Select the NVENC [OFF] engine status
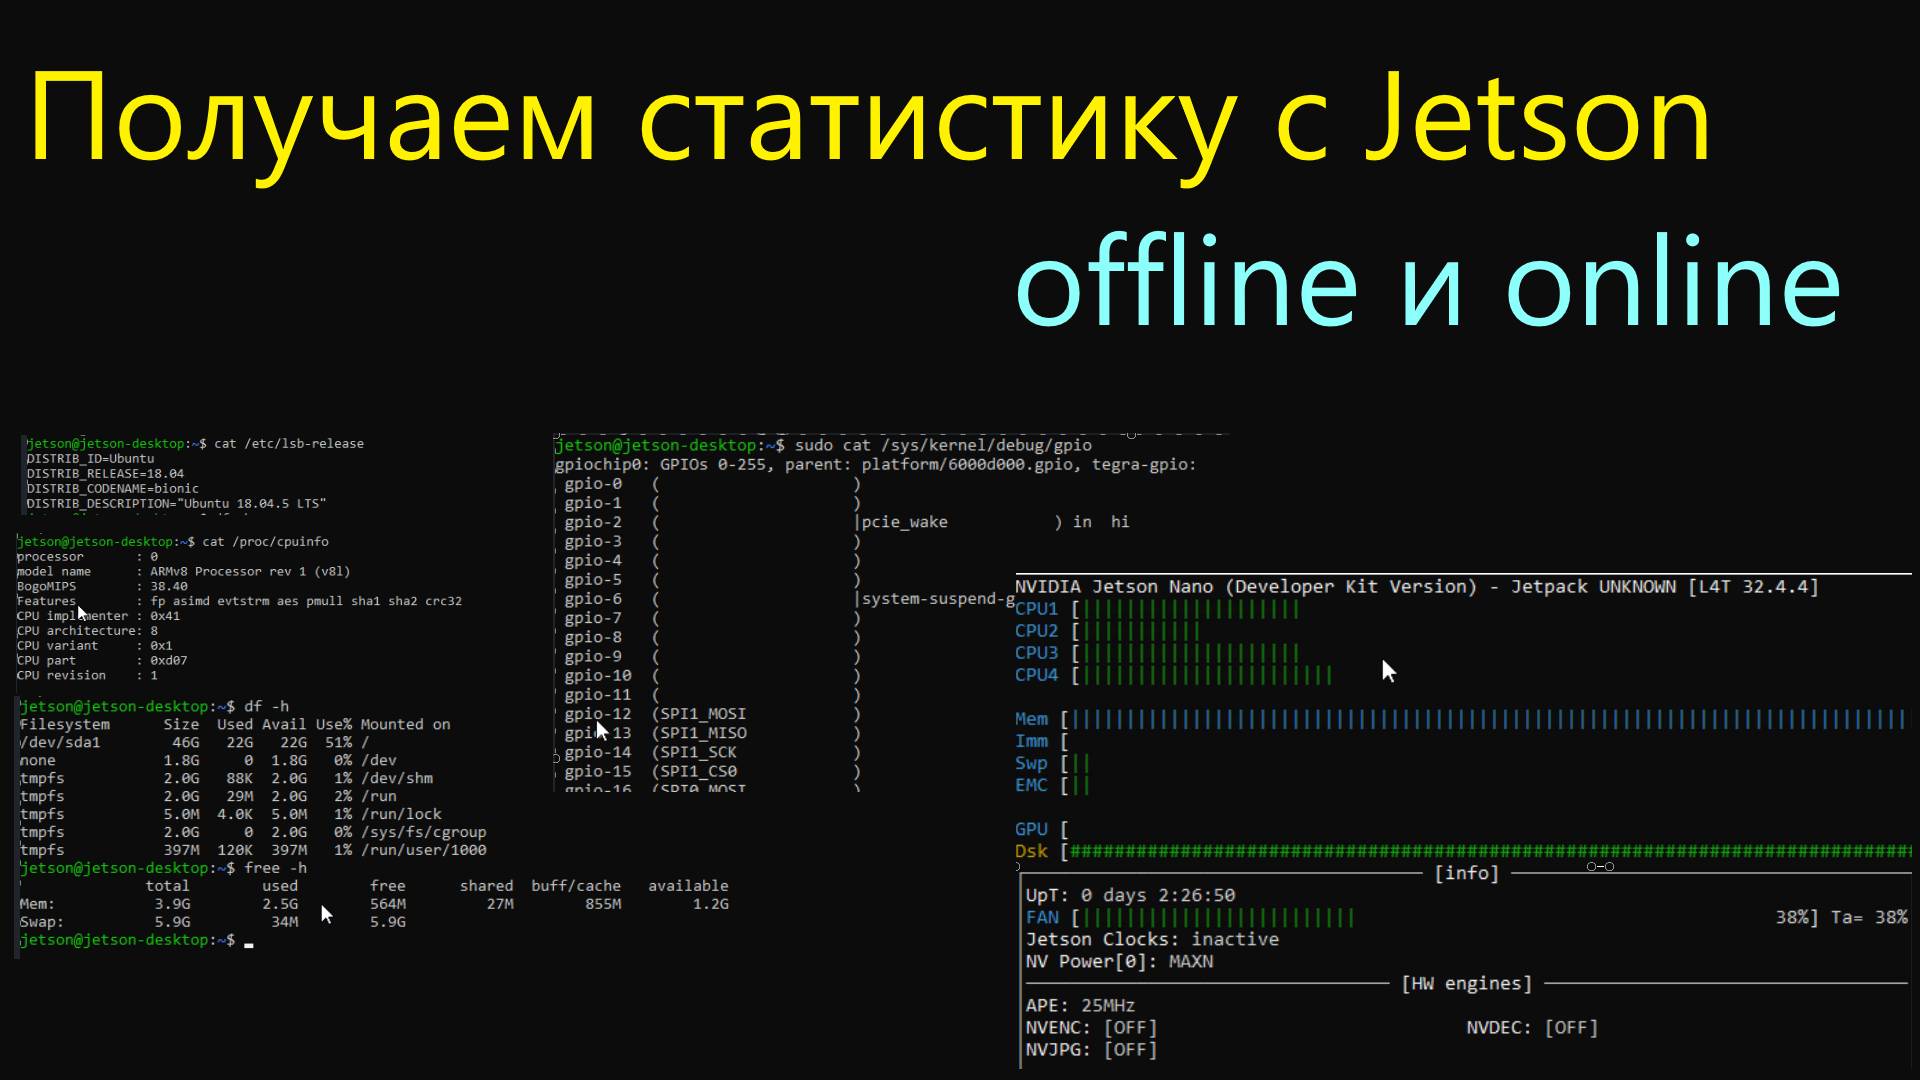Viewport: 1920px width, 1080px height. [1093, 1027]
